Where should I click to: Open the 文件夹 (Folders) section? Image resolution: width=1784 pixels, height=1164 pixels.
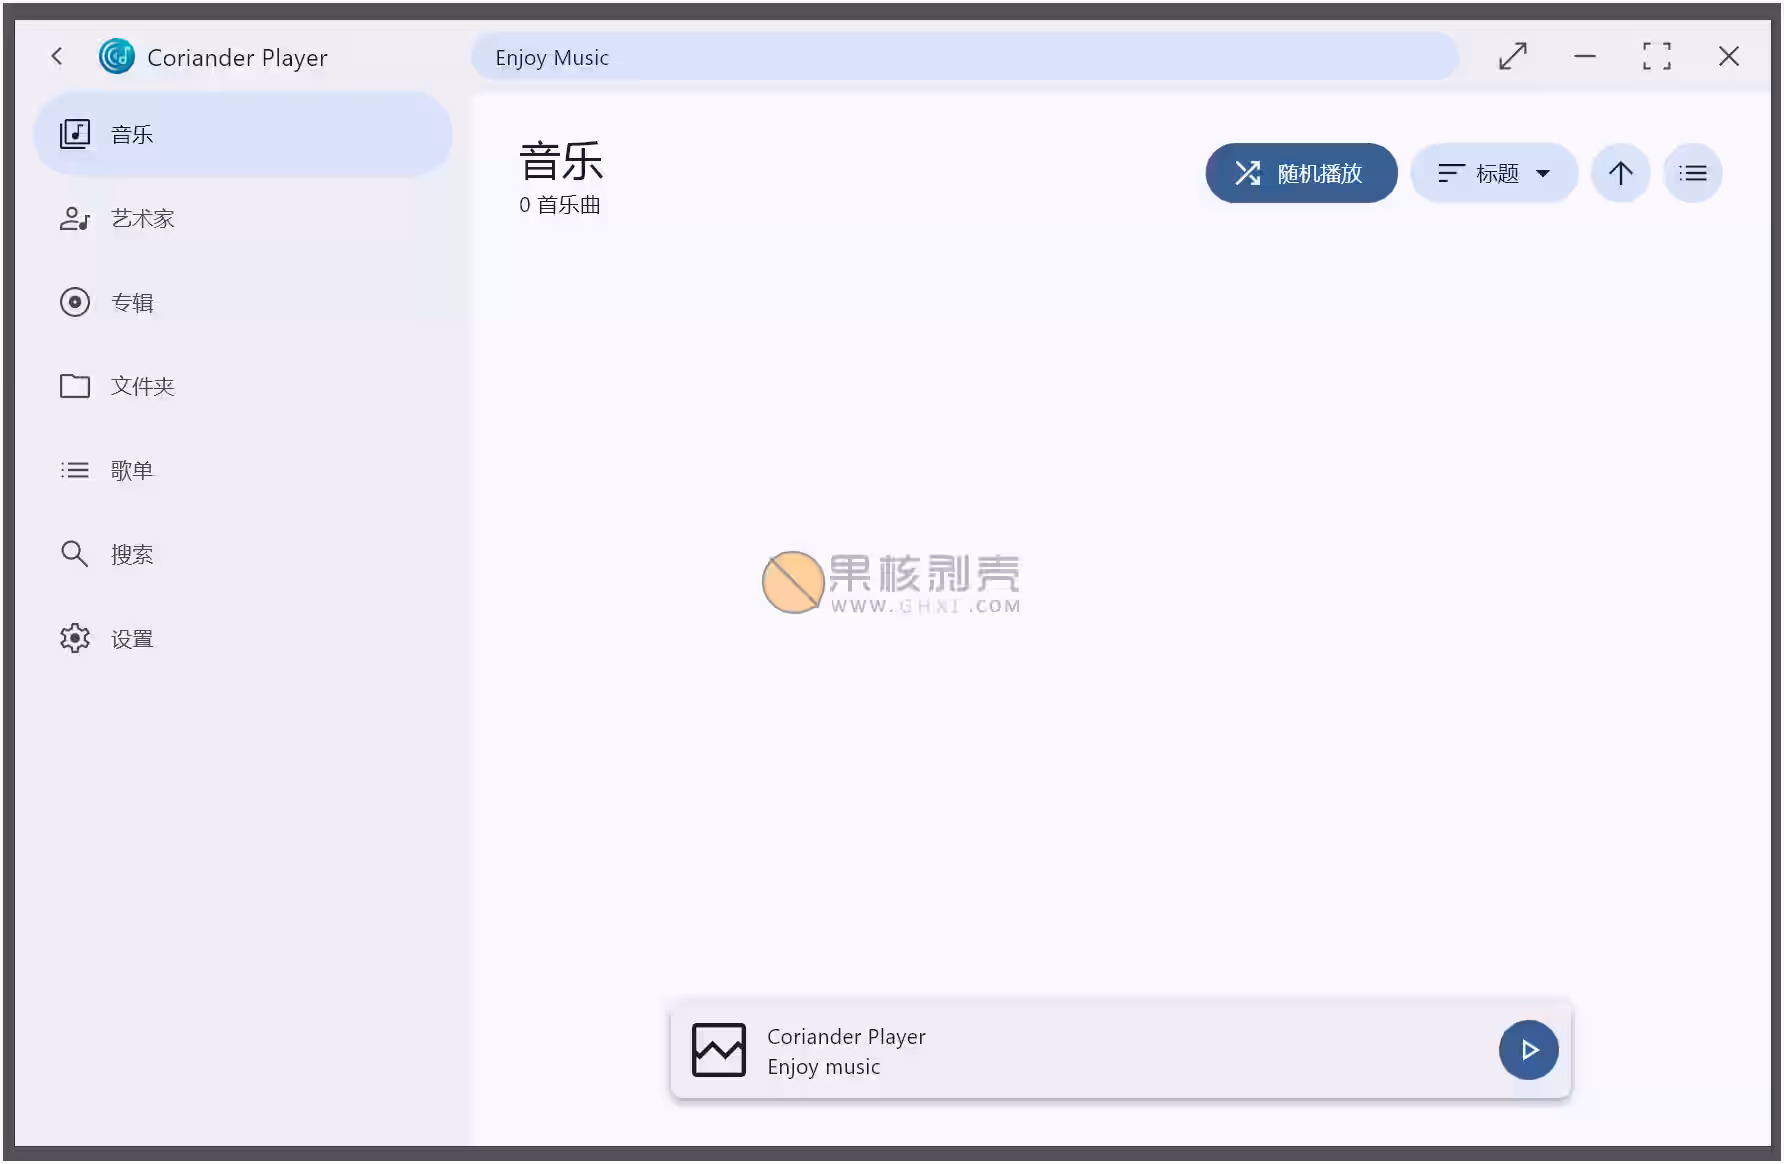(x=140, y=386)
